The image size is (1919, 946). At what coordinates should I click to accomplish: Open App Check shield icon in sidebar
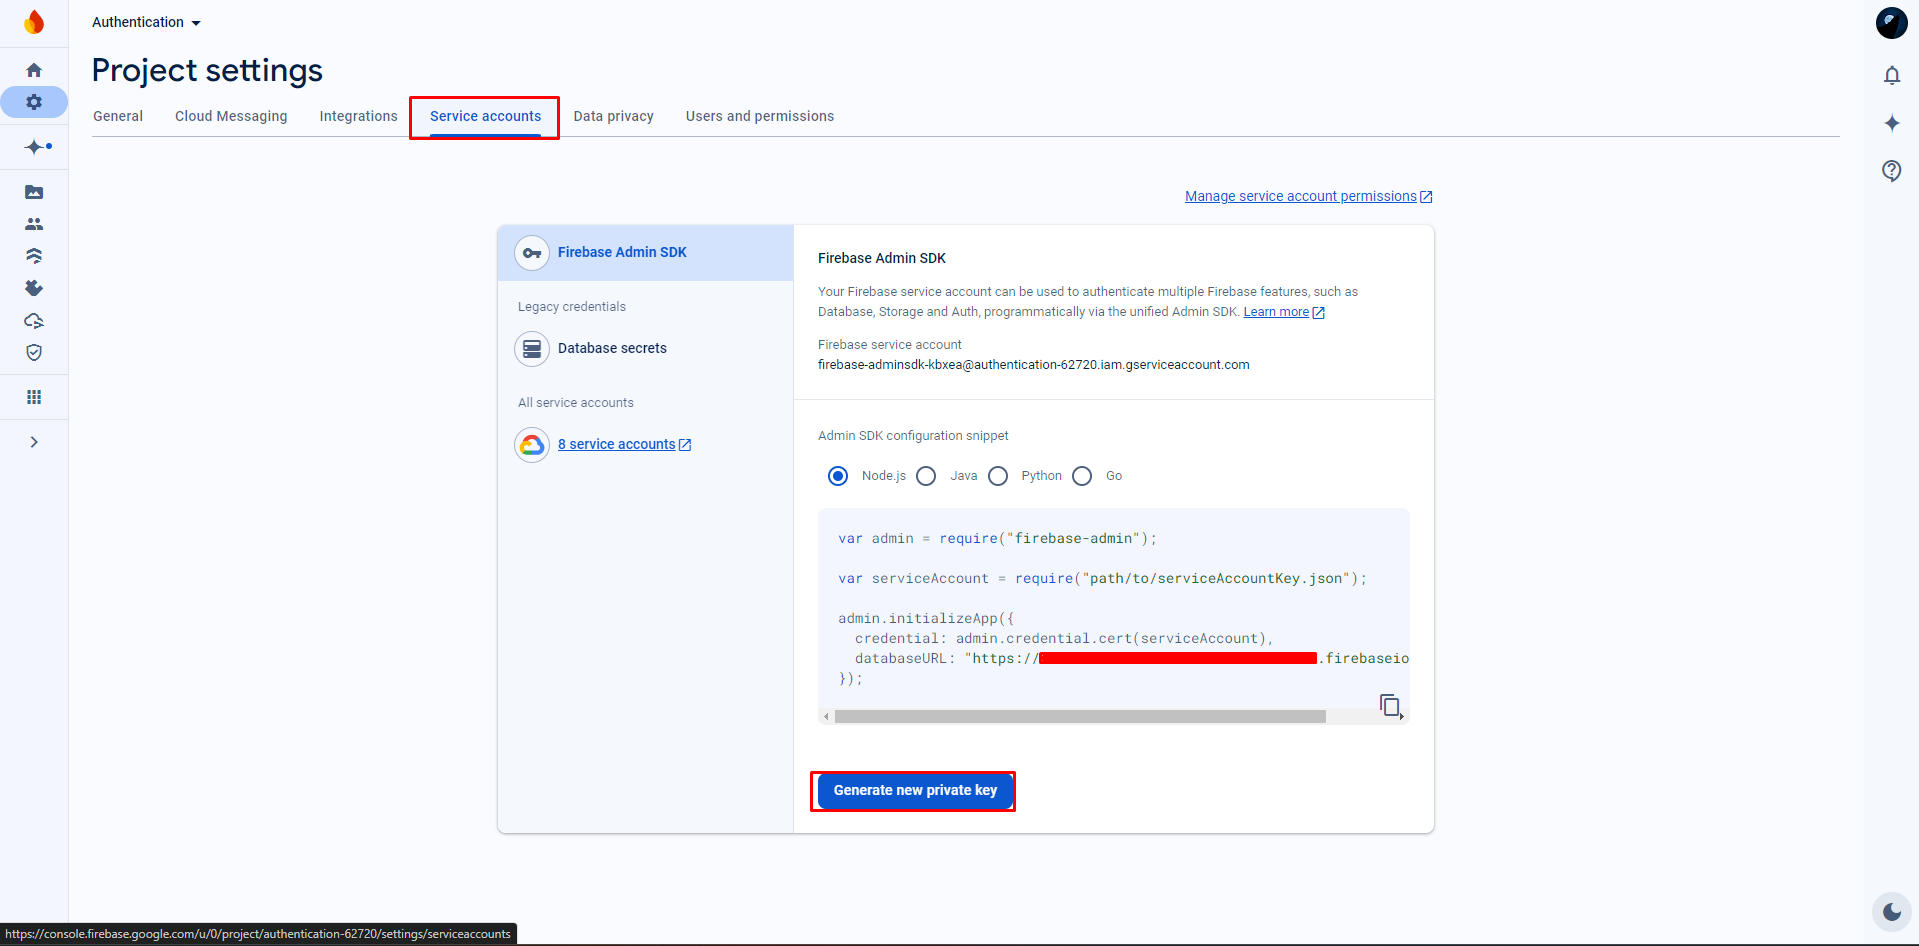pyautogui.click(x=34, y=352)
